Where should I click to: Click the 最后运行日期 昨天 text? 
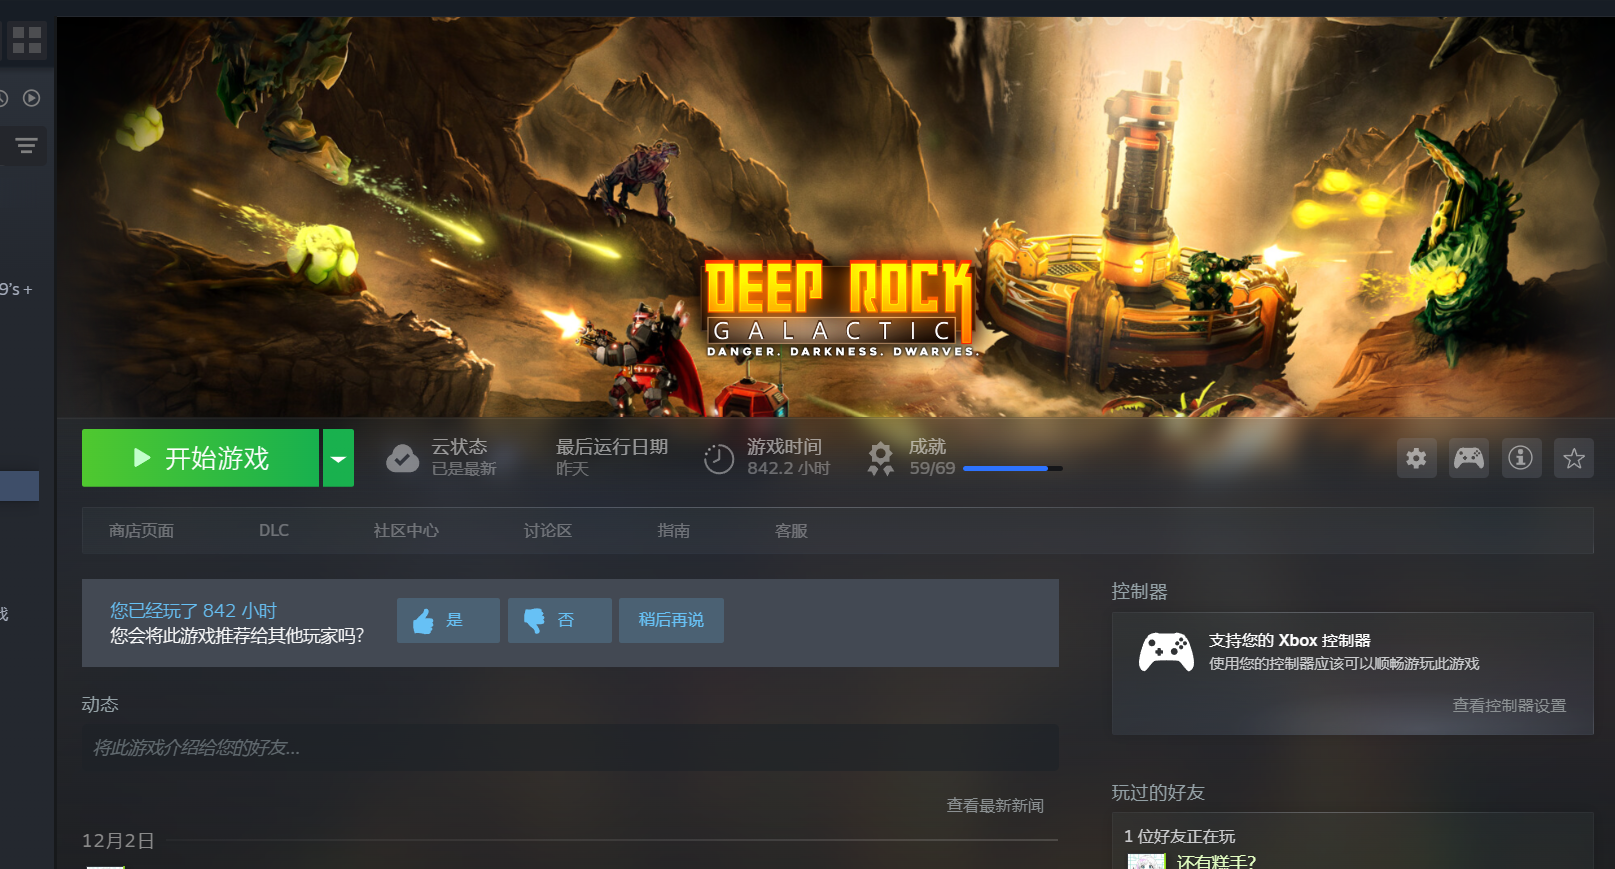(x=612, y=457)
